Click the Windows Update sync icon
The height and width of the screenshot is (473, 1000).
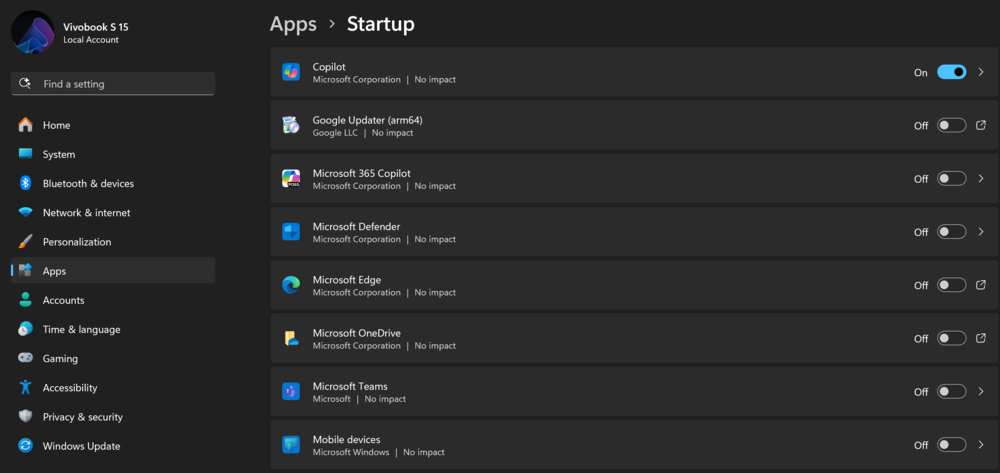[x=26, y=446]
